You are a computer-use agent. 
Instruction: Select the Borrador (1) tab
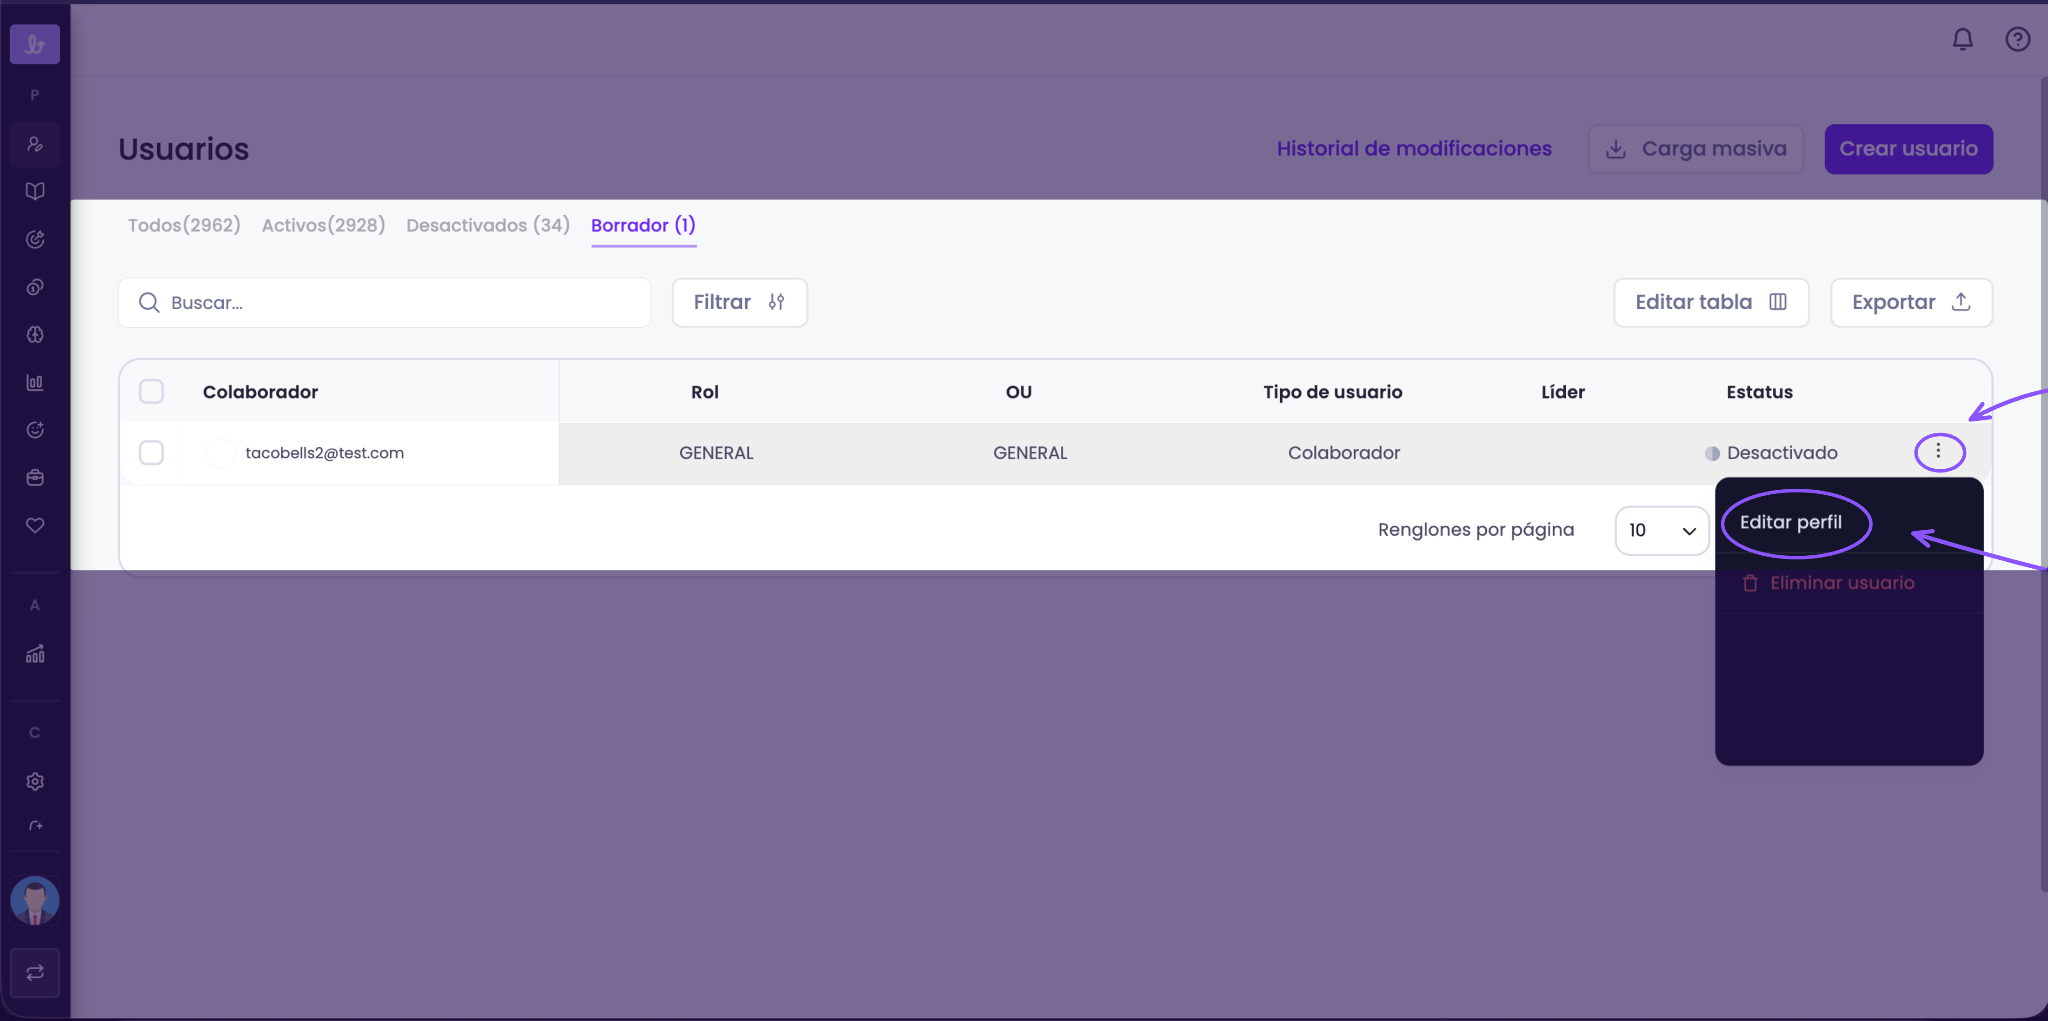(x=643, y=225)
